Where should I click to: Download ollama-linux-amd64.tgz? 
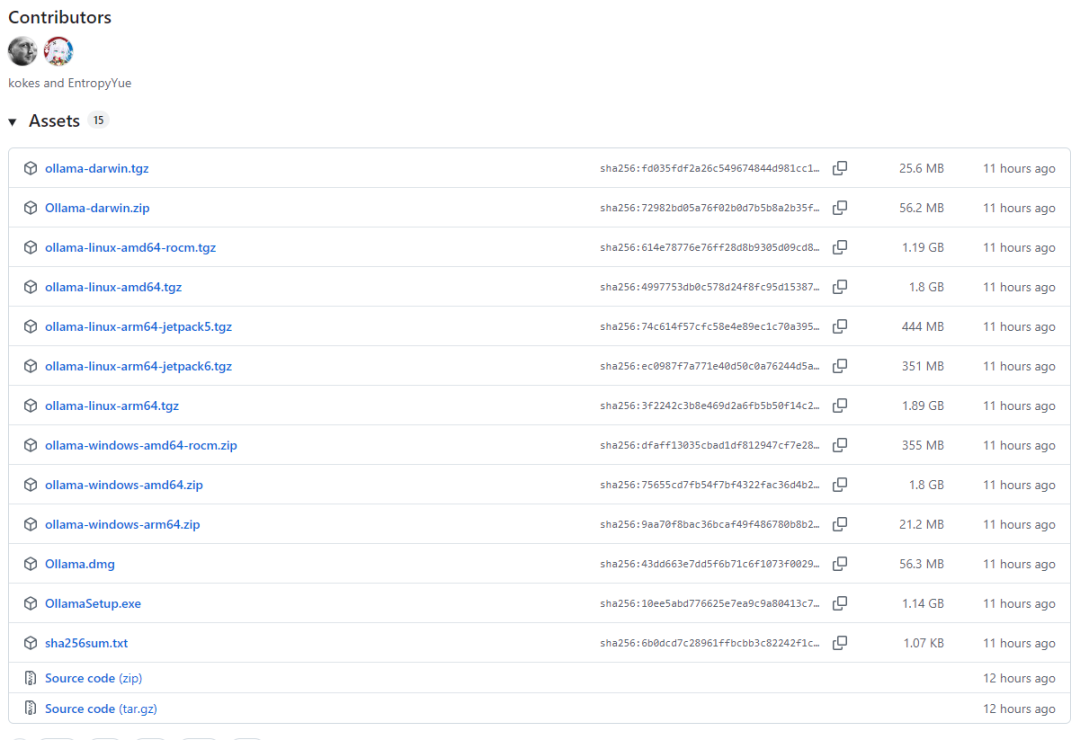pyautogui.click(x=113, y=287)
